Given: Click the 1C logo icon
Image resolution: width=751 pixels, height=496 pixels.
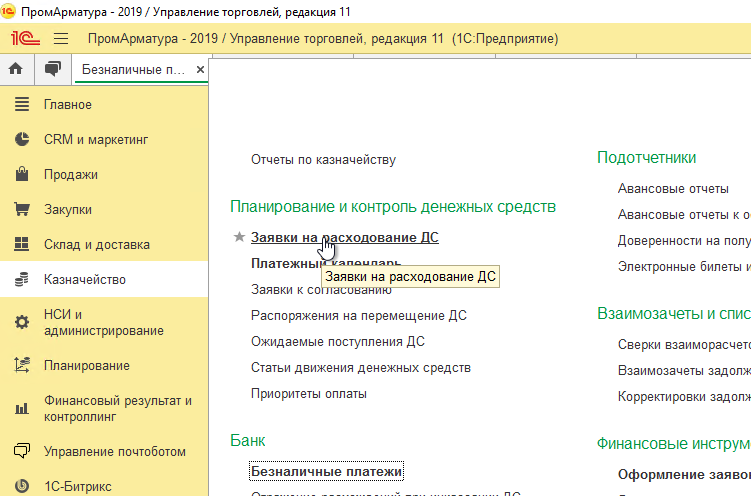Looking at the screenshot, I should coord(25,38).
